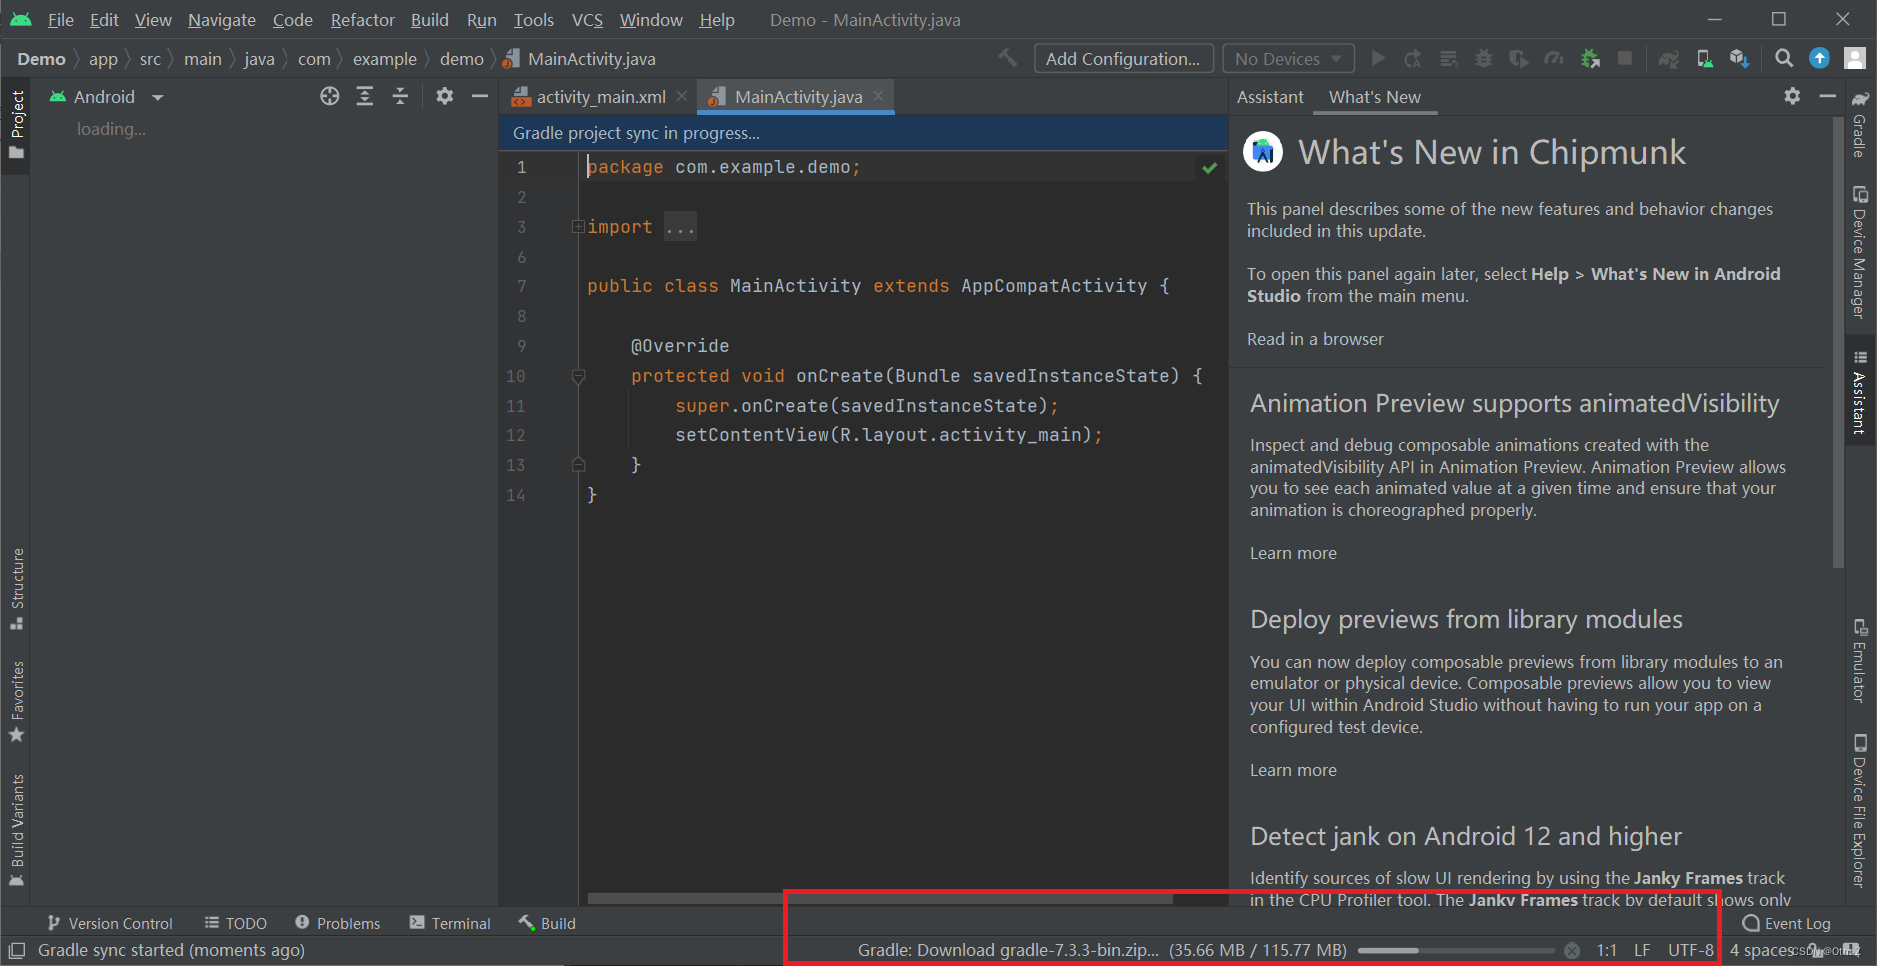
Task: Click the Make Project hammer icon
Action: point(1008,59)
